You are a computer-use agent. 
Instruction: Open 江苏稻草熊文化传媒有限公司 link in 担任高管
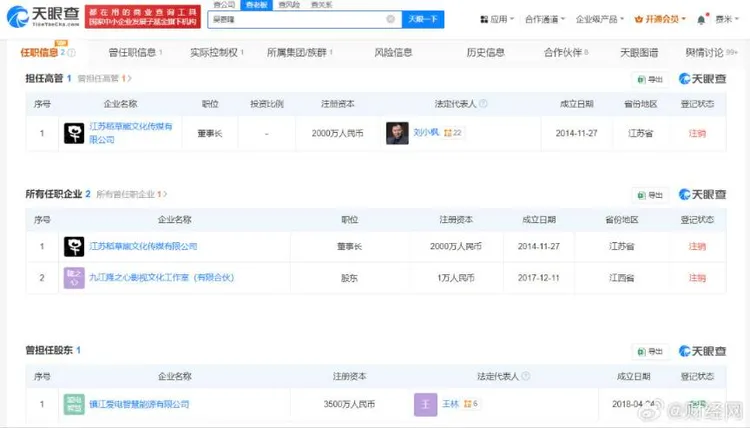tap(131, 133)
